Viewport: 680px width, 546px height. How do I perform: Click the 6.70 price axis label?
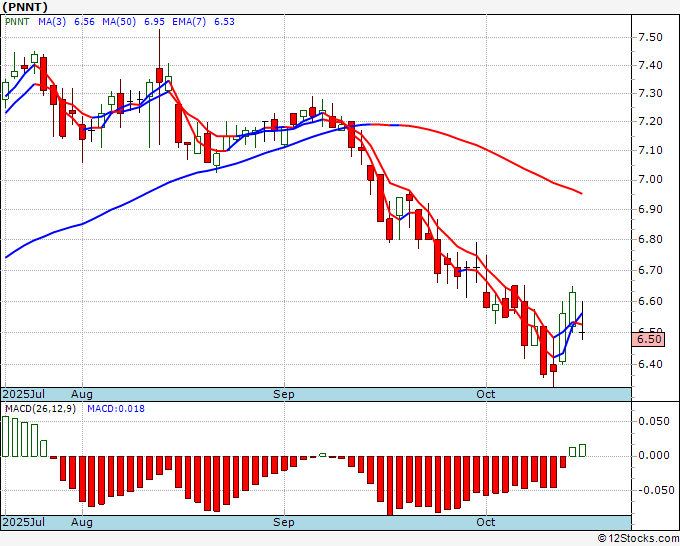coord(651,270)
